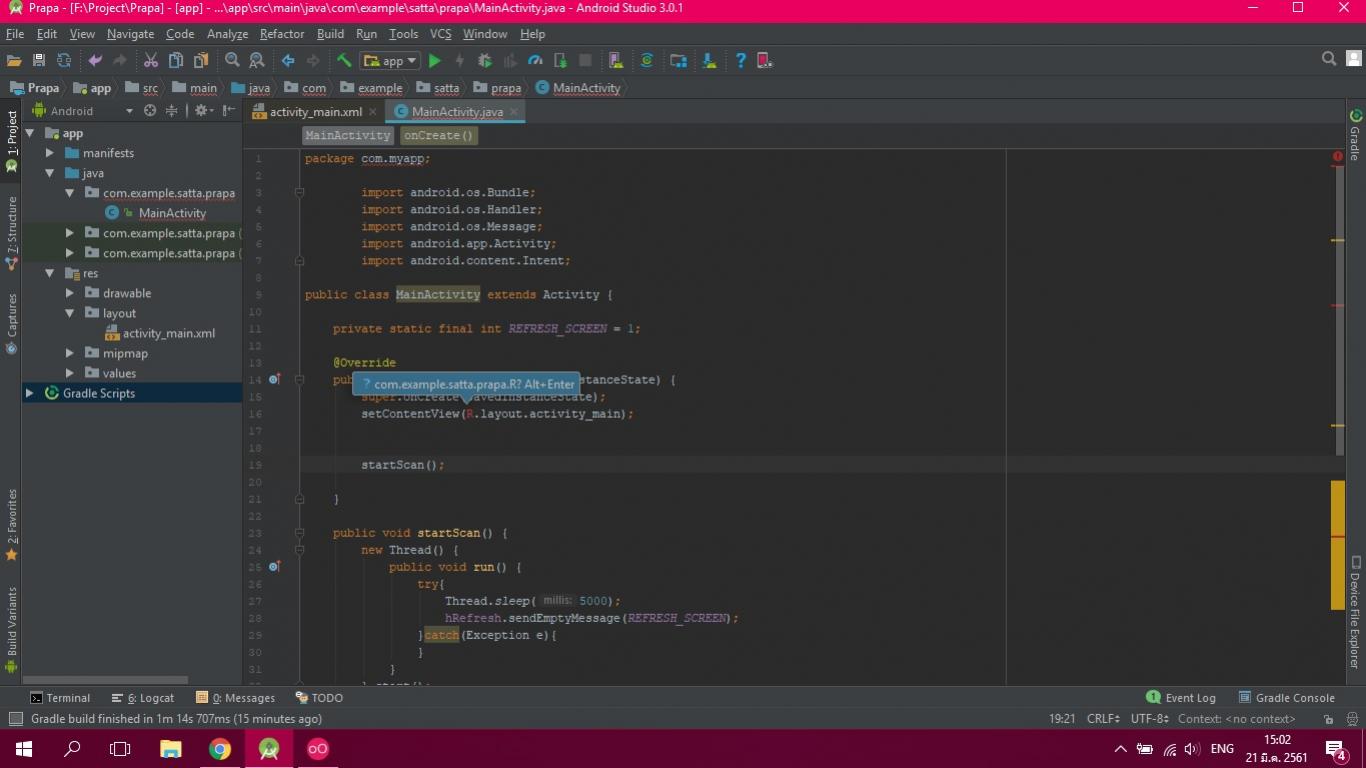Close the activity_main.xml tab

pos(373,112)
